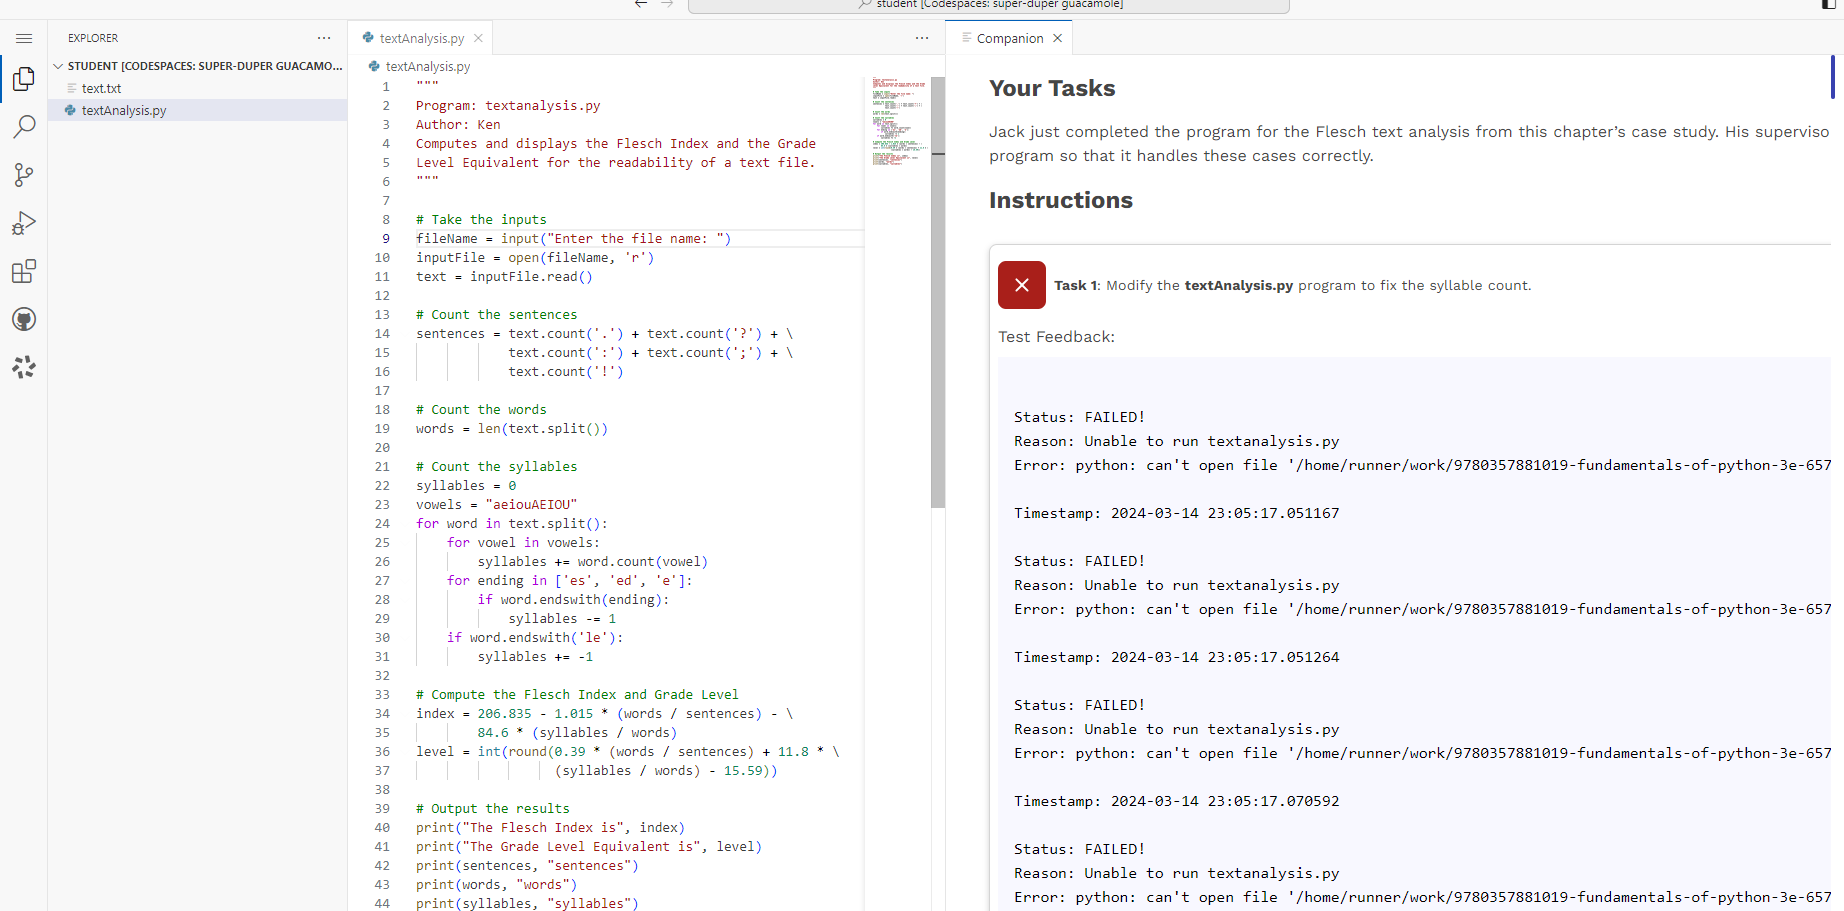Select the Source Control icon

(x=24, y=175)
